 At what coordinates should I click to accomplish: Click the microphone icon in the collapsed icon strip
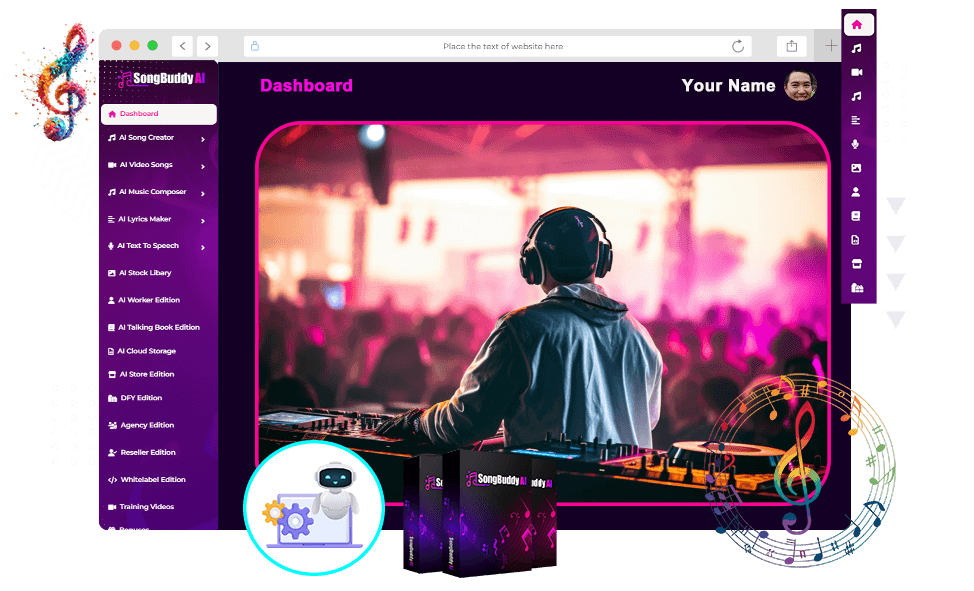pos(857,144)
